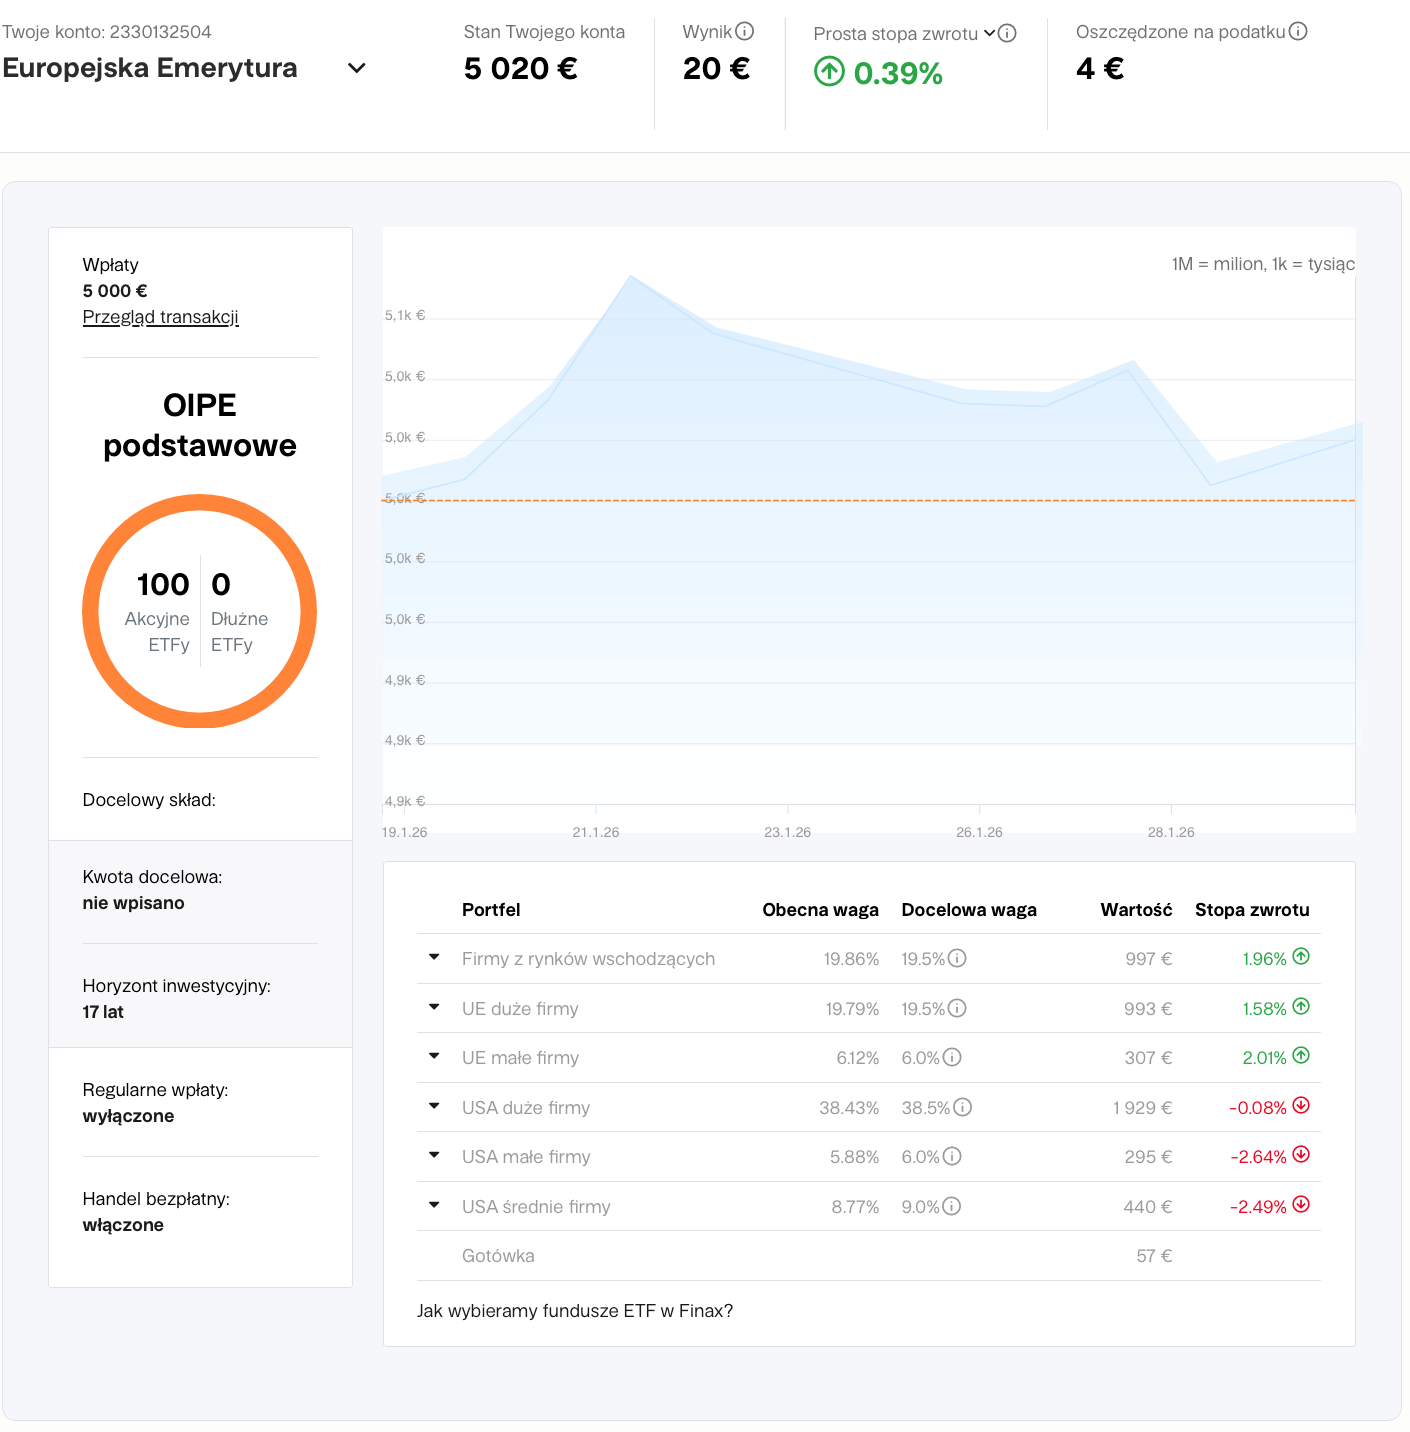Click the Stopa zwrotu column header
The width and height of the screenshot is (1410, 1432).
click(1251, 910)
